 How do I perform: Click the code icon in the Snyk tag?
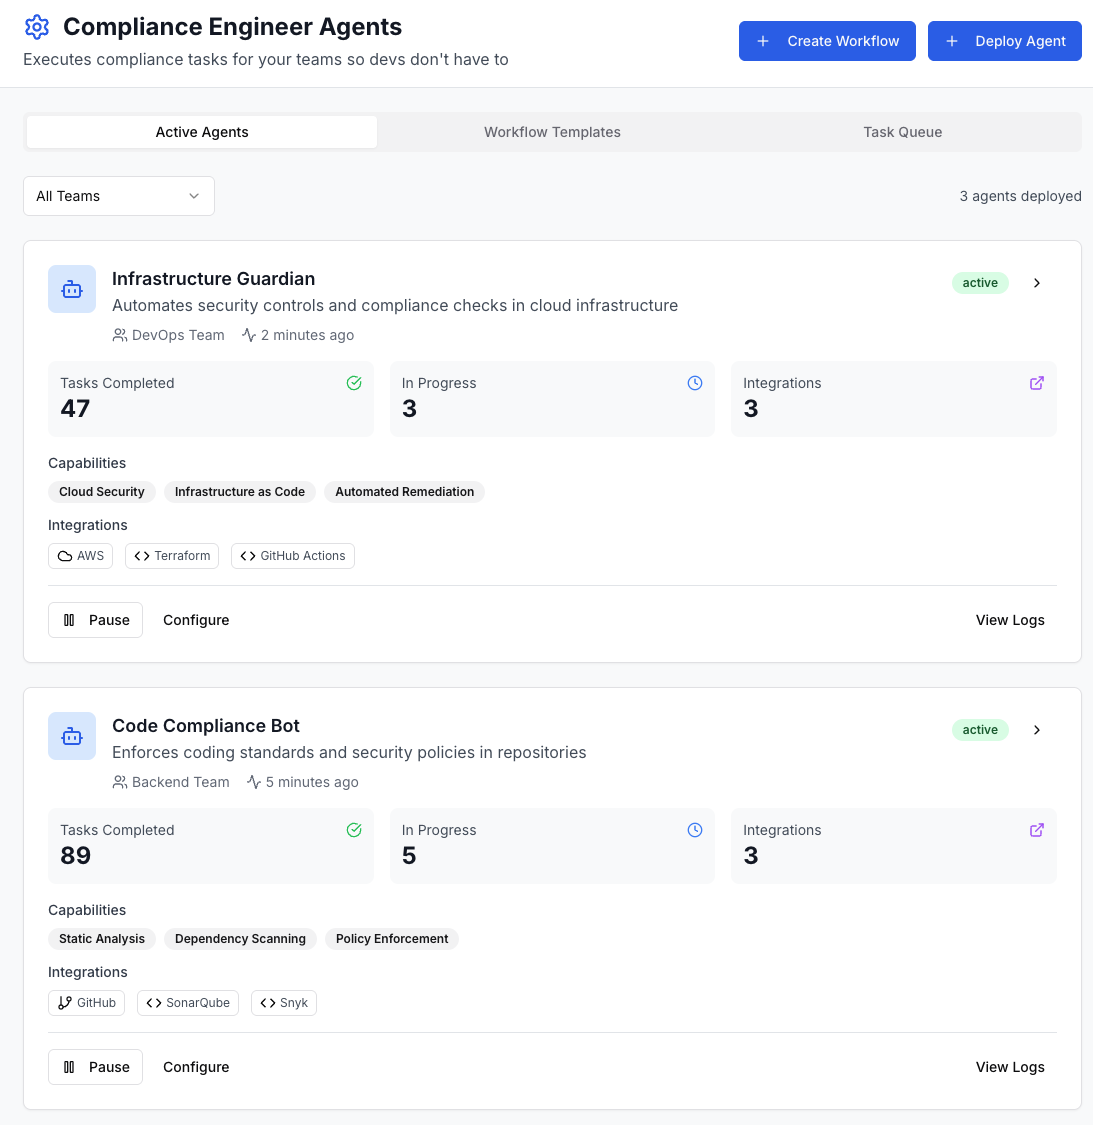(268, 1003)
